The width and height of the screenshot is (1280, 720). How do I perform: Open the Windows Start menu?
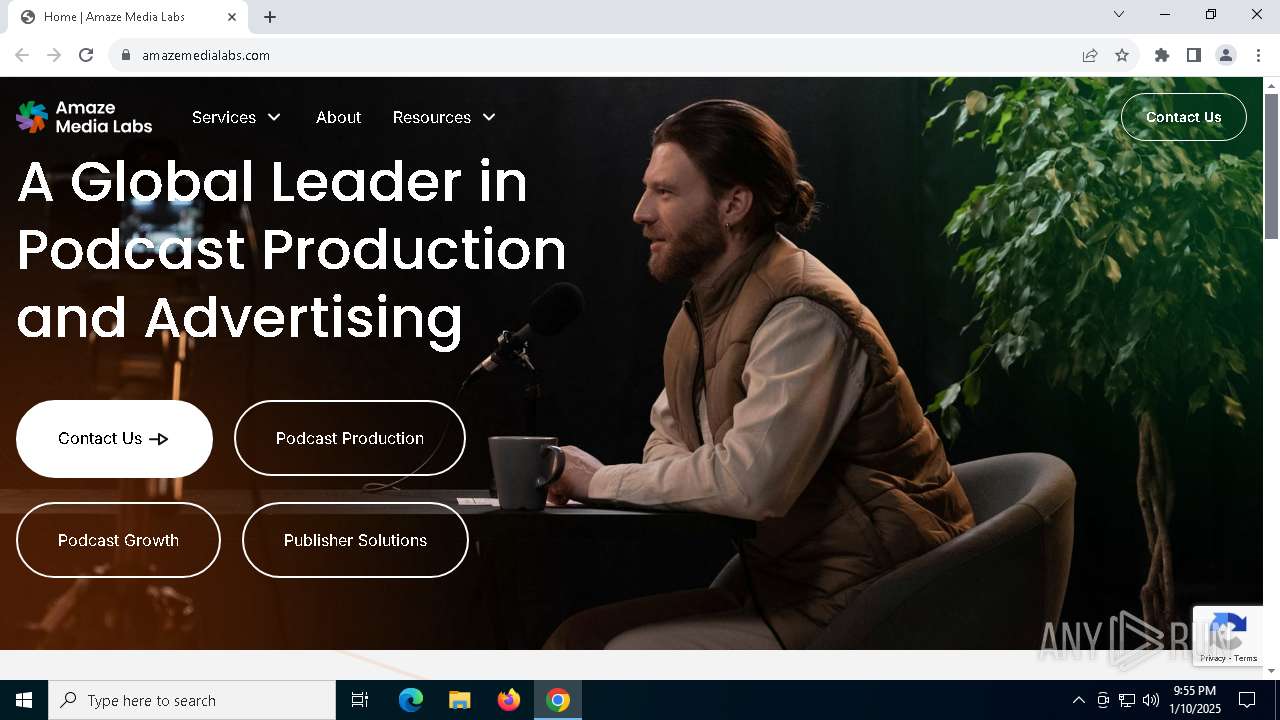tap(24, 700)
